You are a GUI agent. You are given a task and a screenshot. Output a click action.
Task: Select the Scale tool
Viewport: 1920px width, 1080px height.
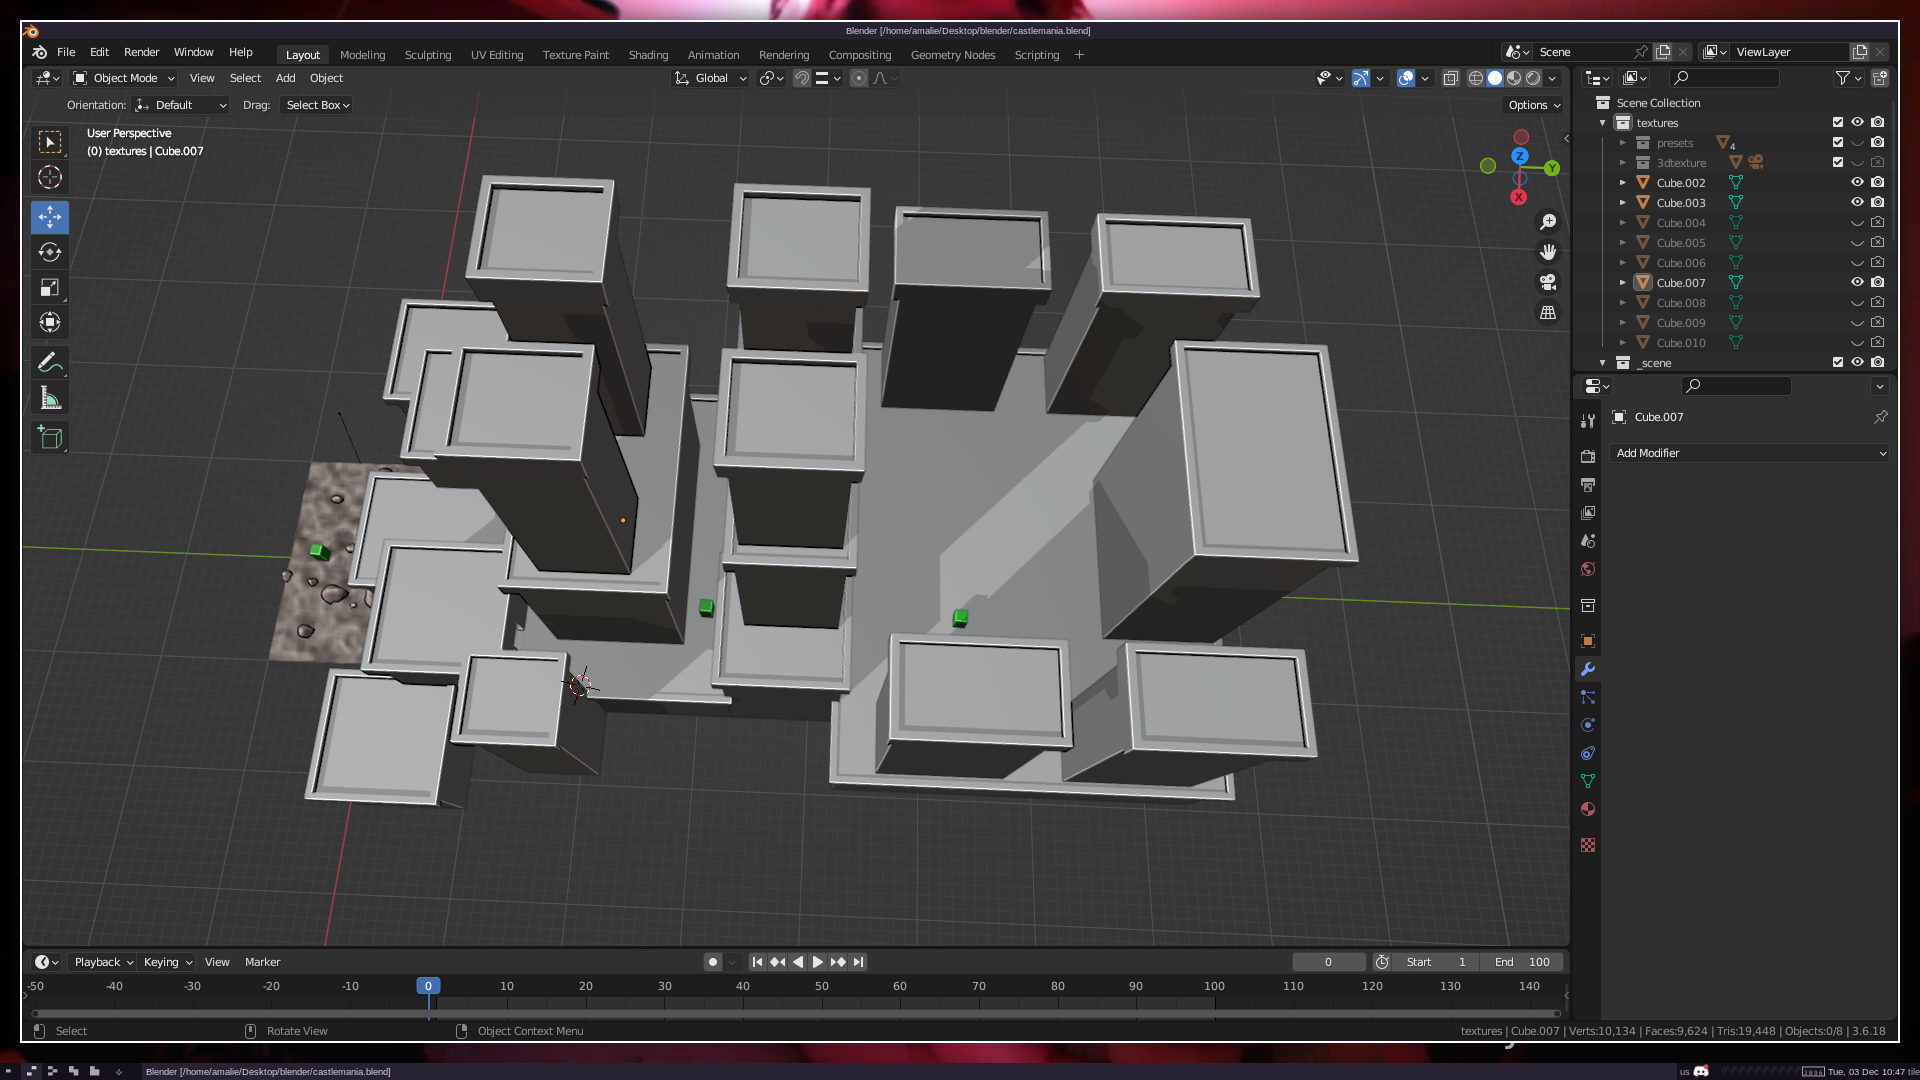[x=50, y=288]
